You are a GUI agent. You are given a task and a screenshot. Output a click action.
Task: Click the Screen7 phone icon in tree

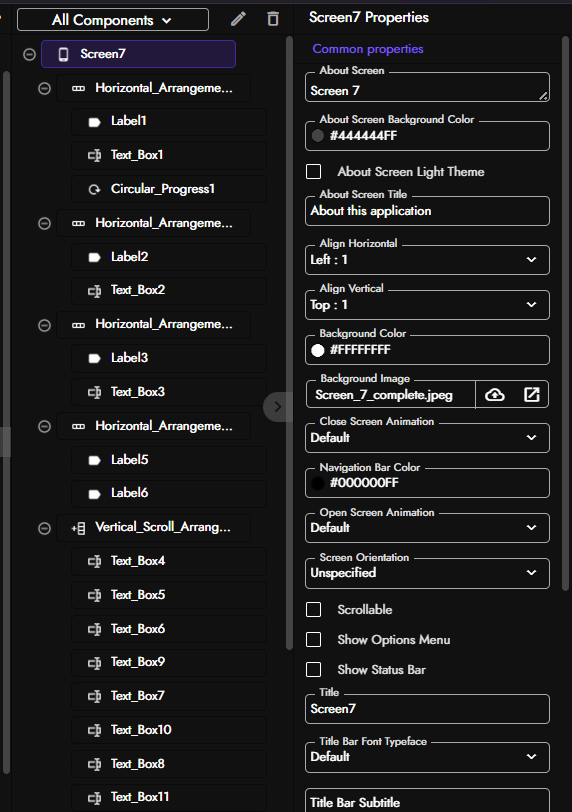tap(63, 54)
